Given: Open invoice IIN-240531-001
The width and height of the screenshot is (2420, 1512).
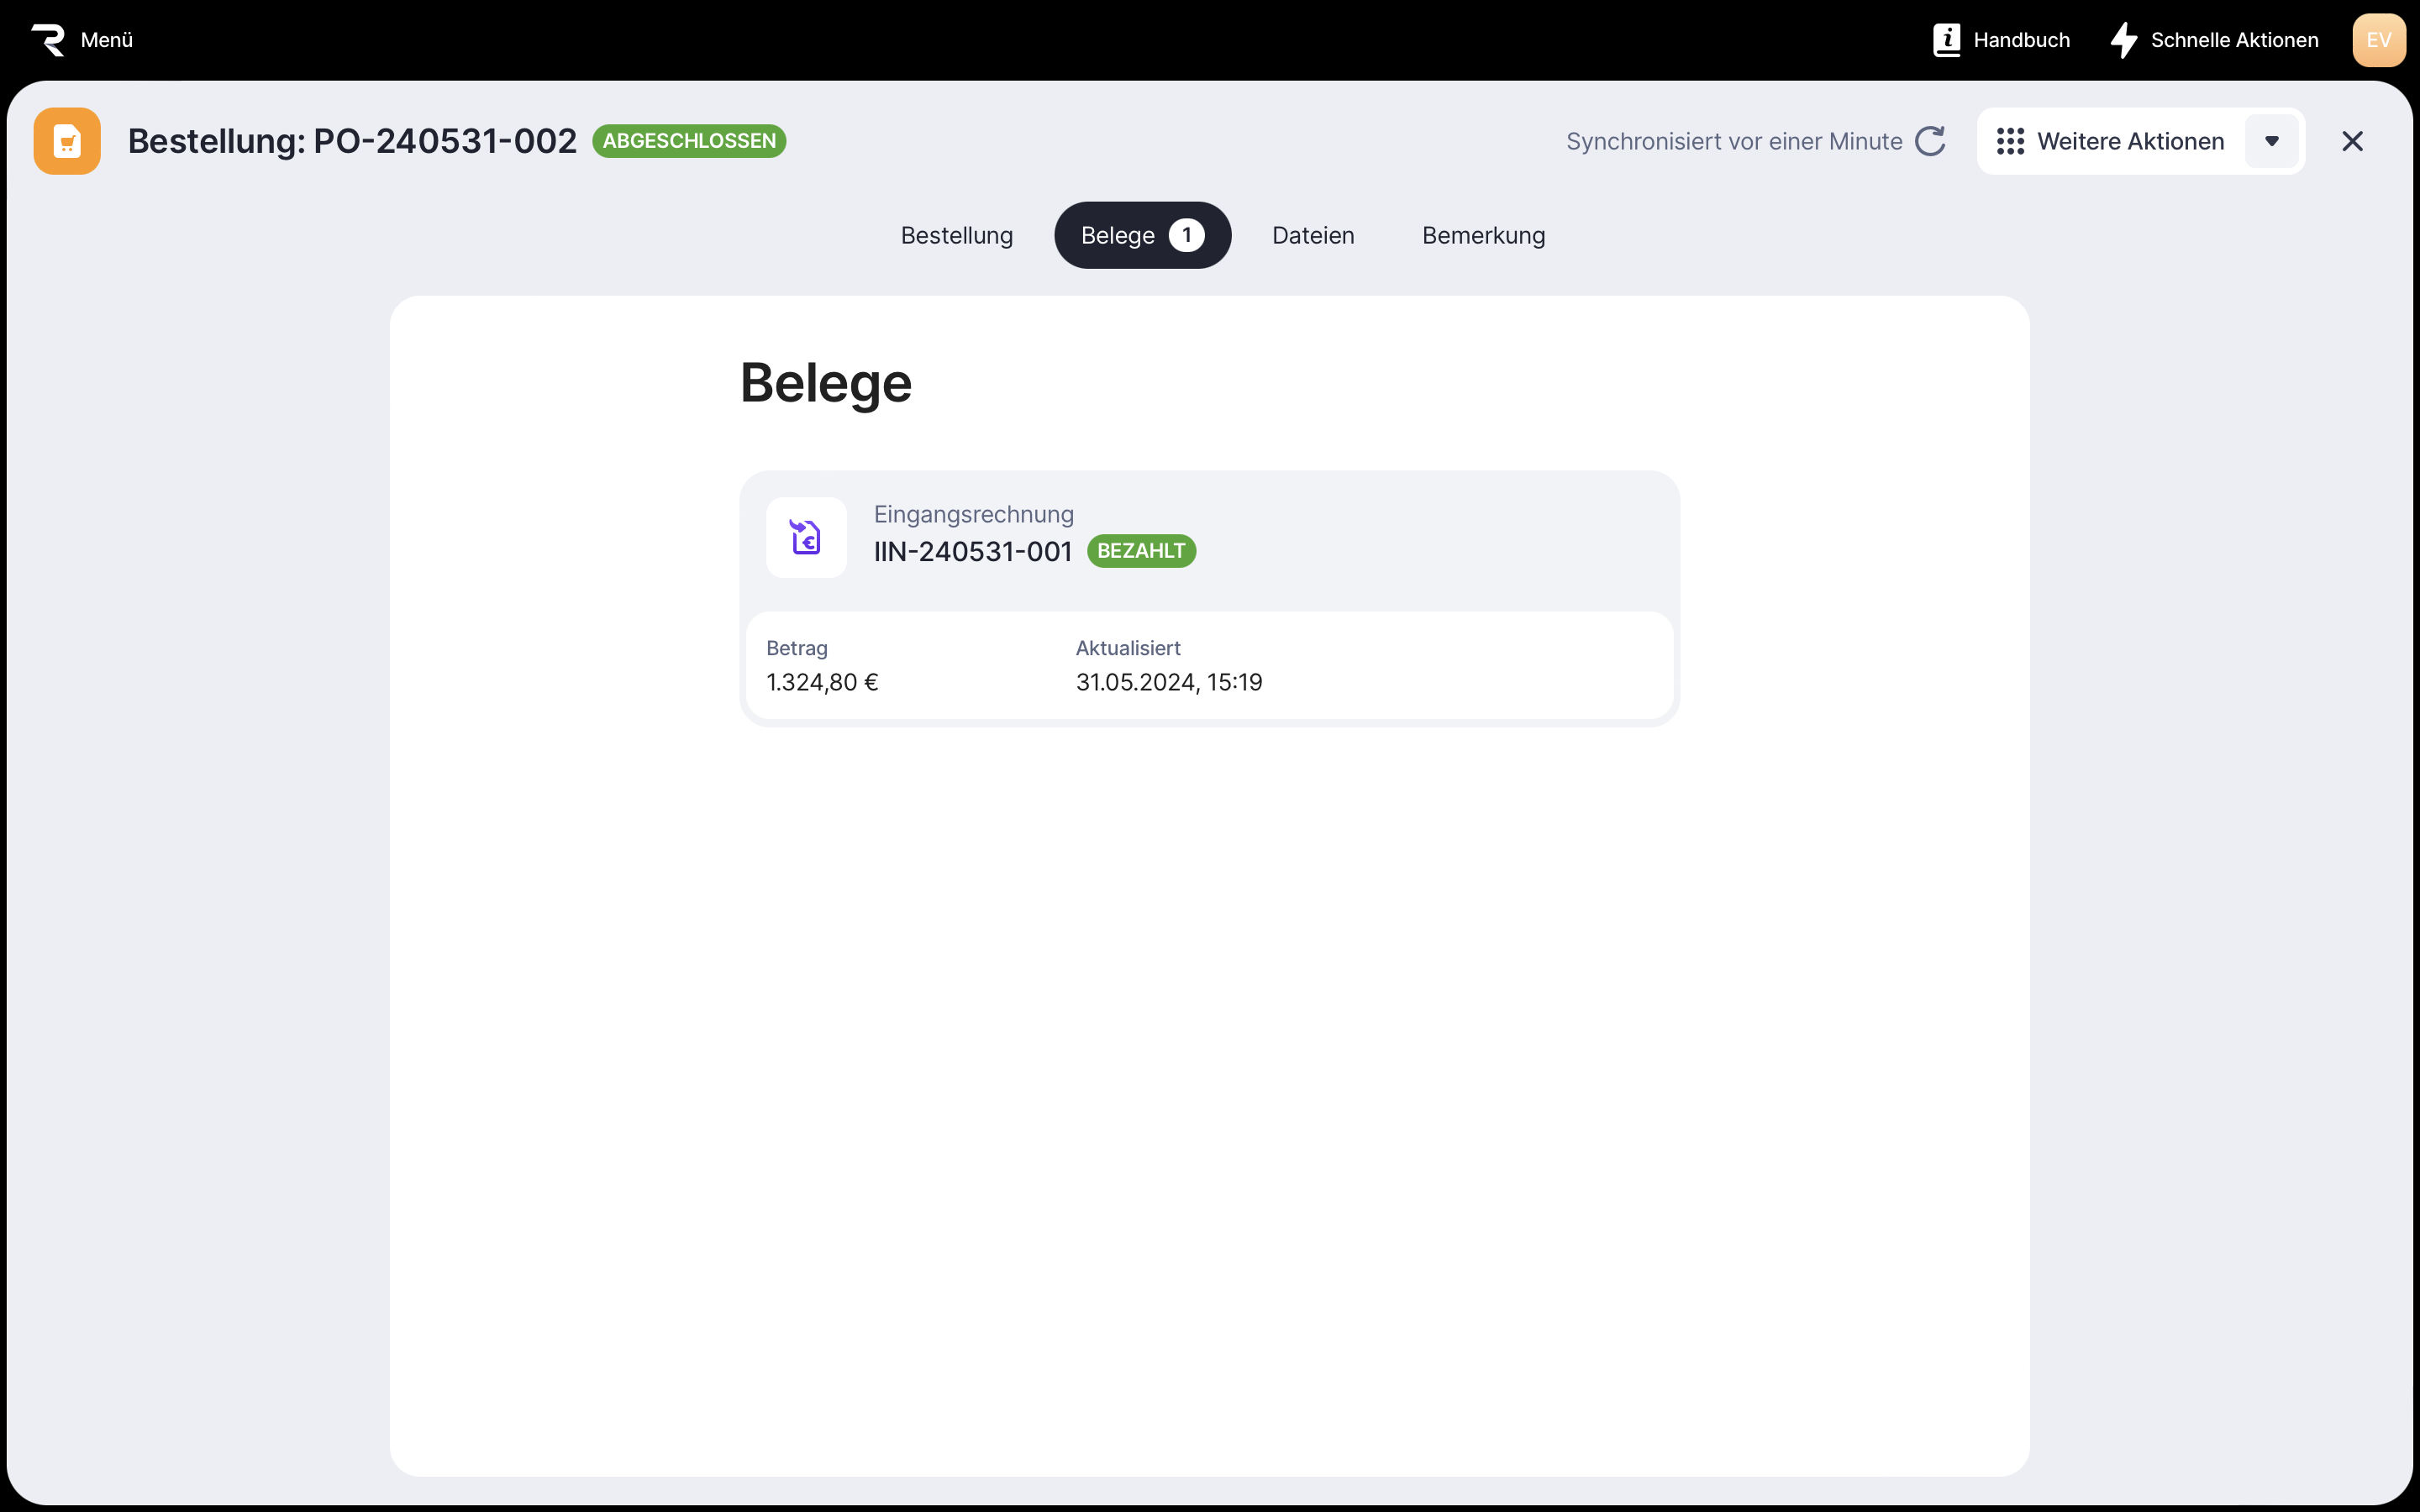Looking at the screenshot, I should (972, 551).
